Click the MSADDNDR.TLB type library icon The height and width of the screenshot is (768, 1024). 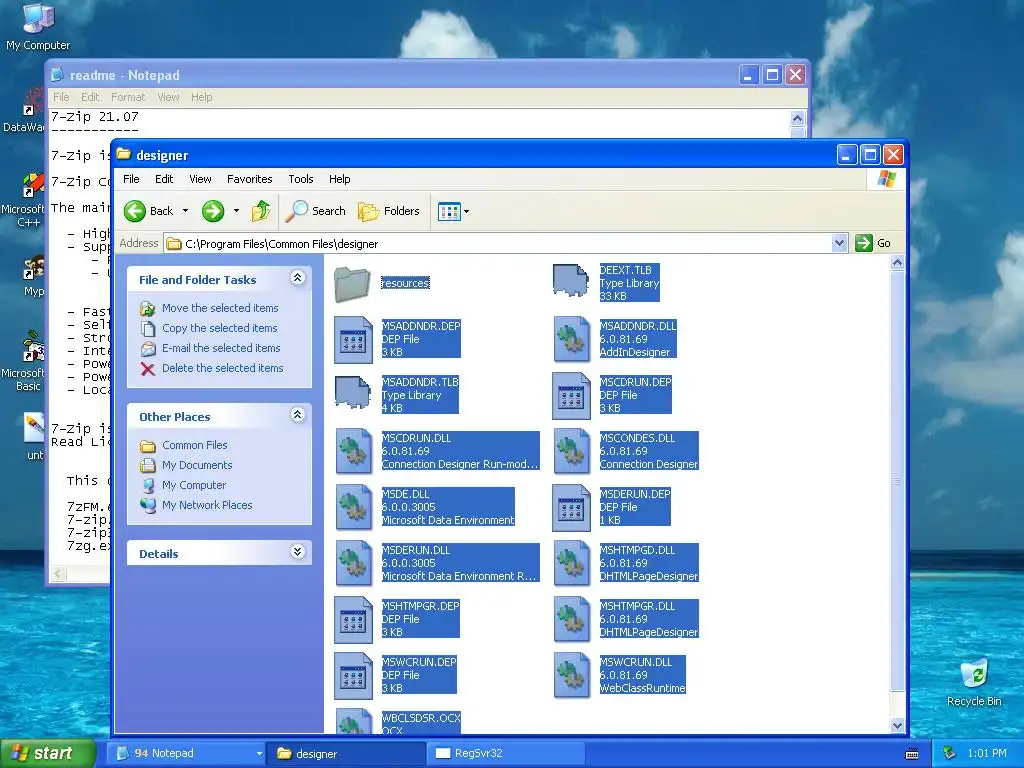[x=353, y=393]
